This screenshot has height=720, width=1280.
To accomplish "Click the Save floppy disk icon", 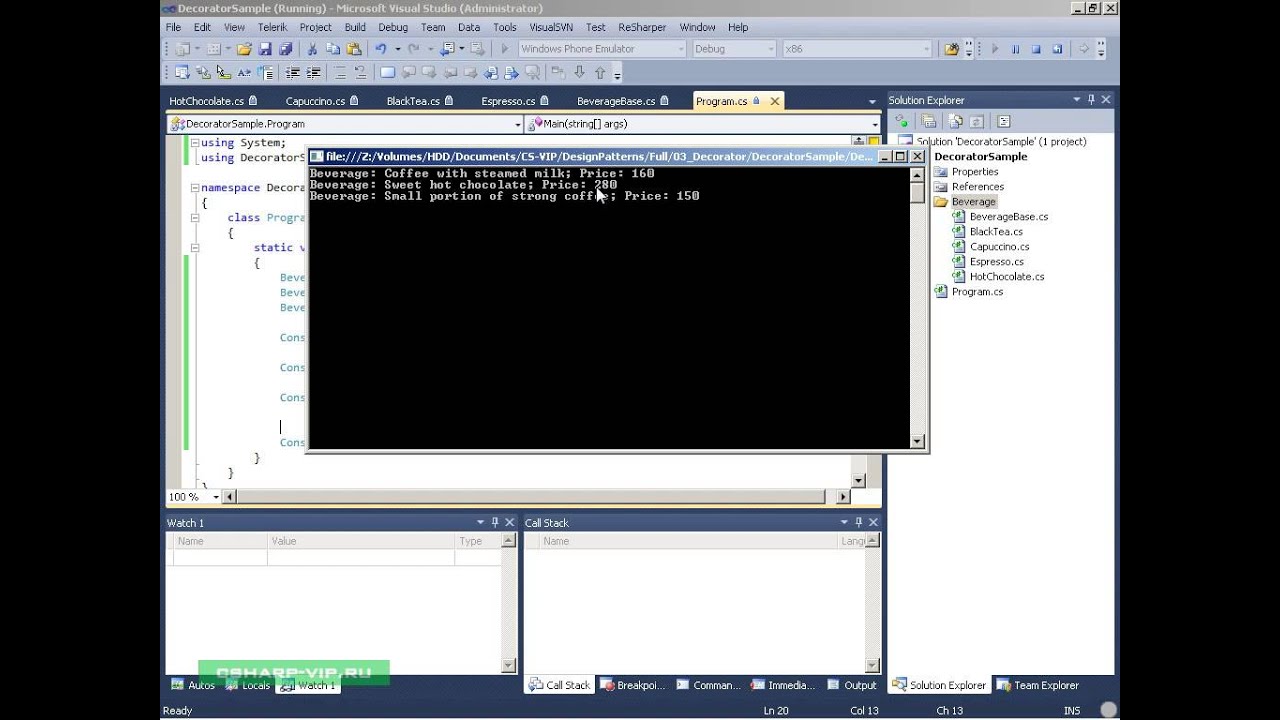I will click(265, 48).
